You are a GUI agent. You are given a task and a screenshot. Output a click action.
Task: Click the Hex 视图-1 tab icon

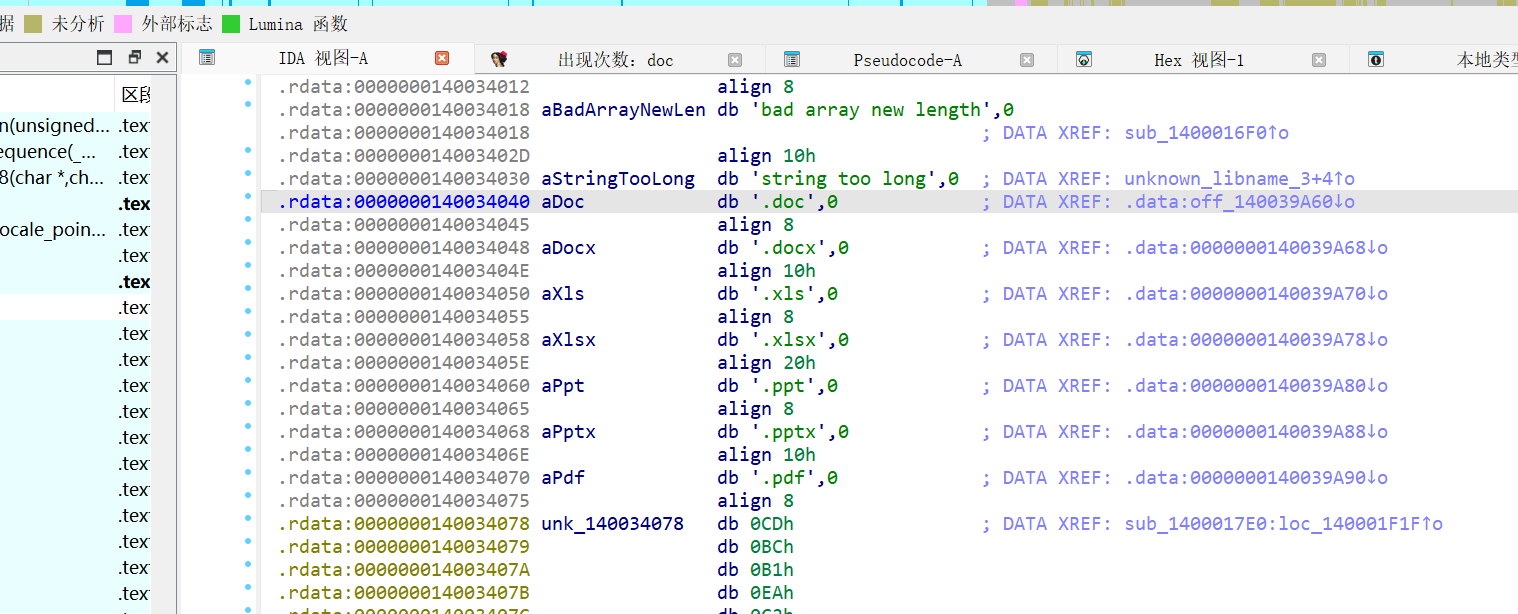coord(1084,59)
